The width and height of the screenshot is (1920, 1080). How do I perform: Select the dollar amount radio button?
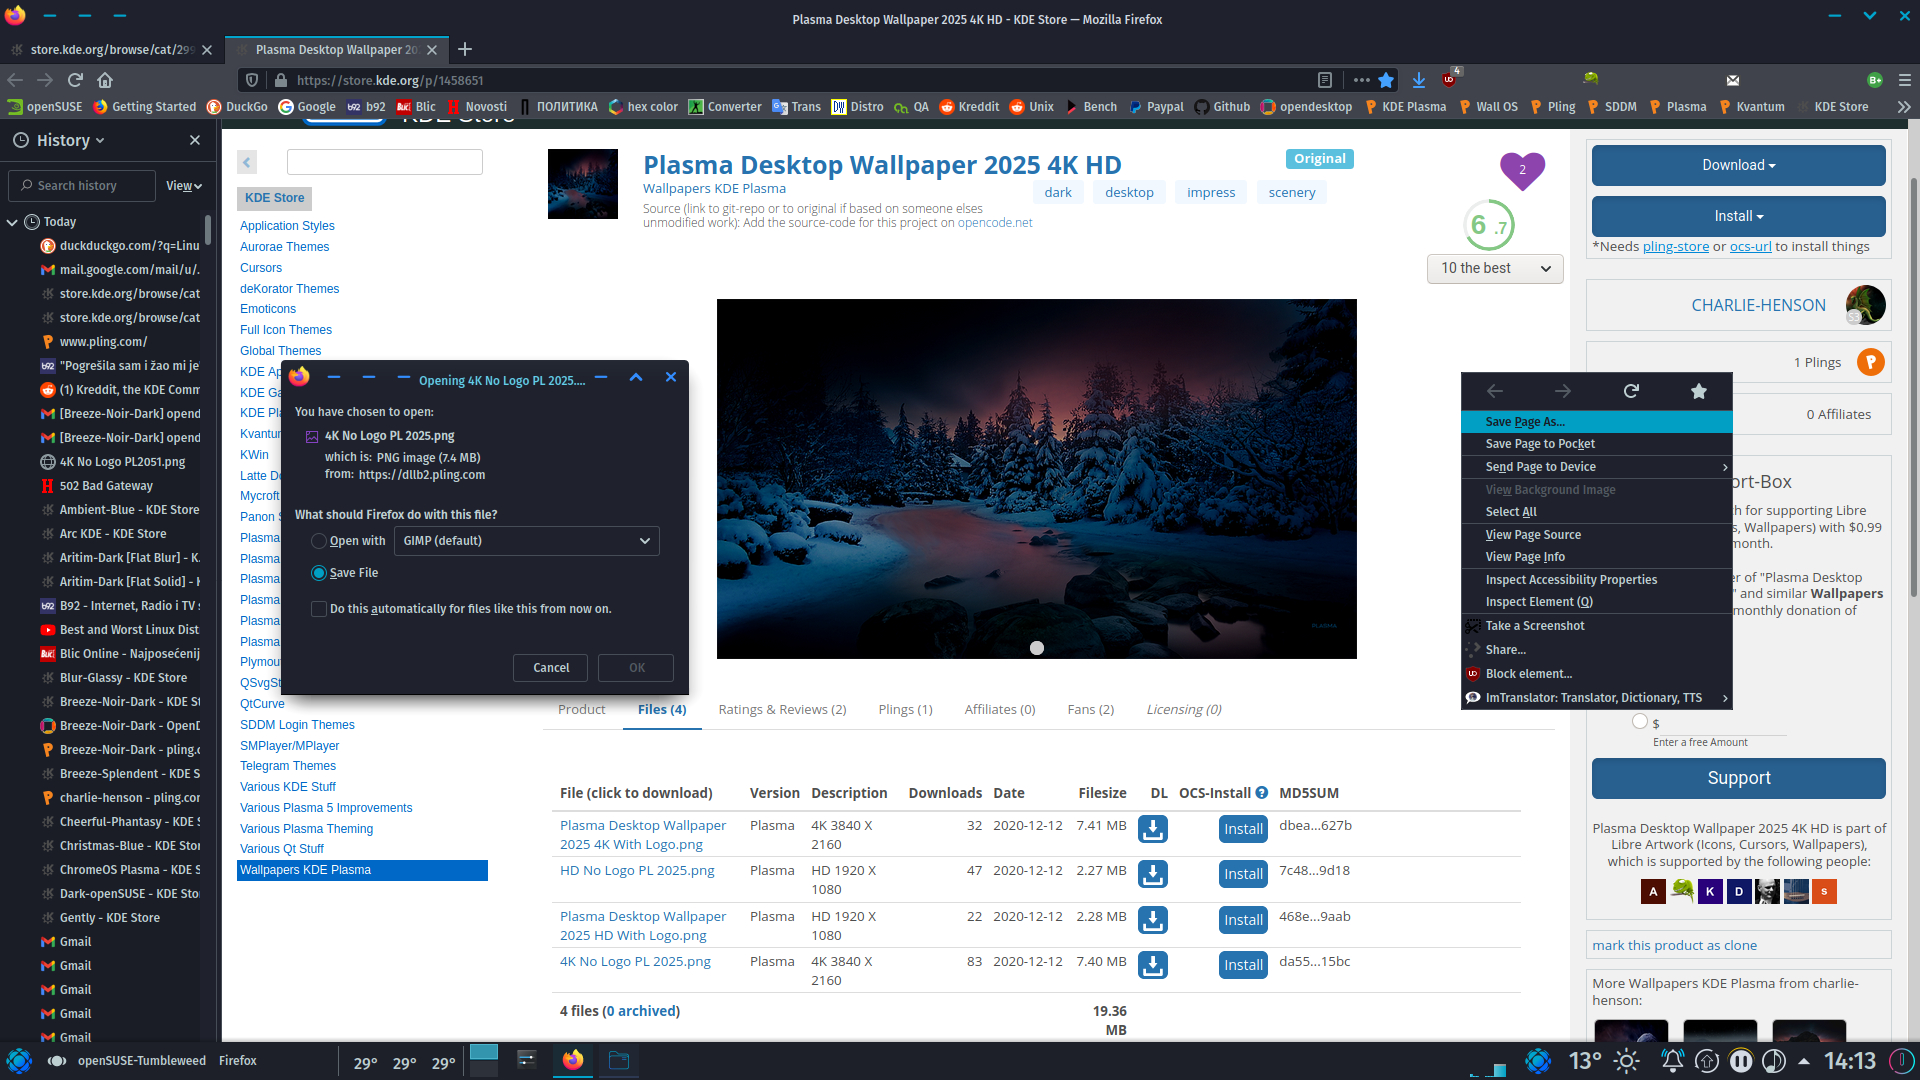pyautogui.click(x=1639, y=721)
